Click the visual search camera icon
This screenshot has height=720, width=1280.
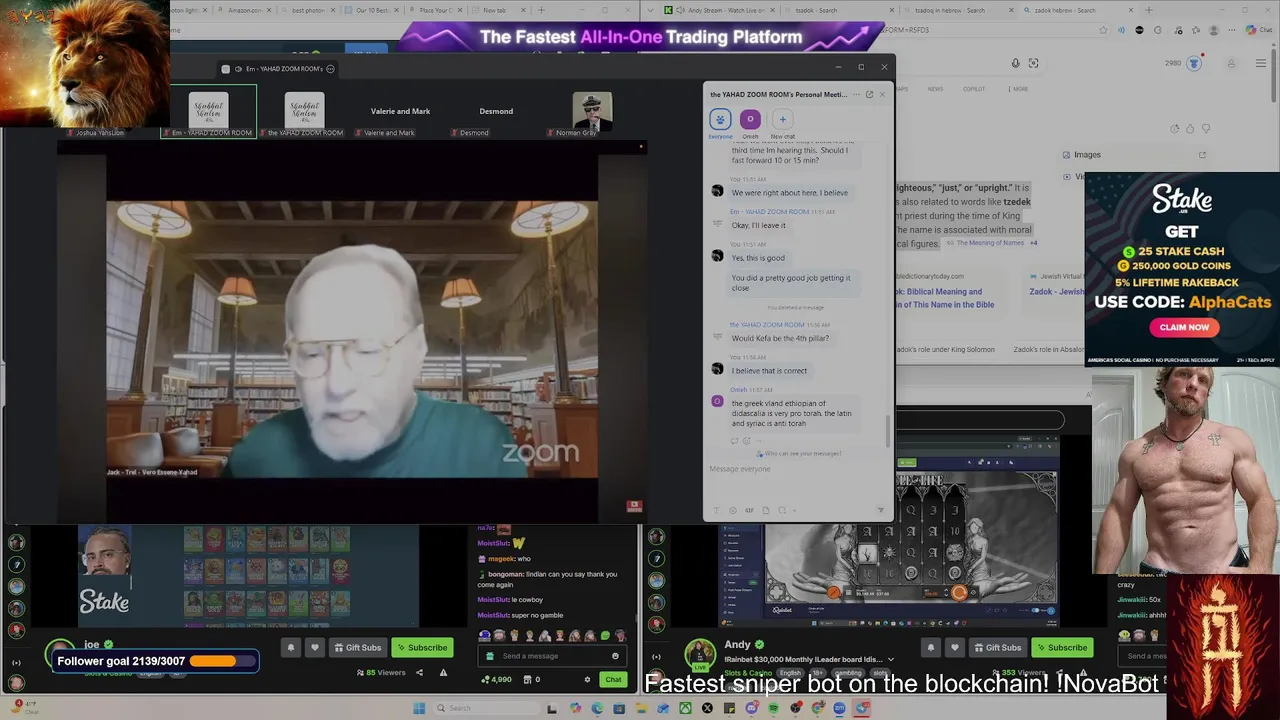click(x=1034, y=63)
